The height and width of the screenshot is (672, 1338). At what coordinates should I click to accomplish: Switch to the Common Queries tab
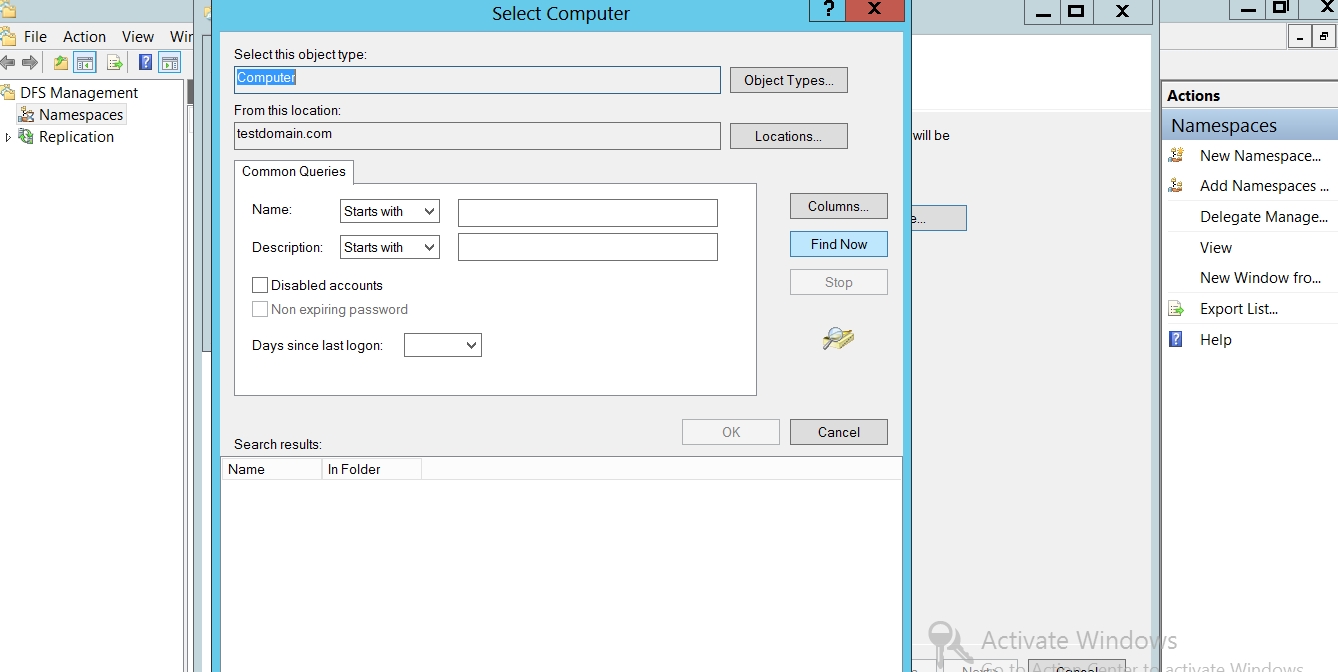click(293, 171)
